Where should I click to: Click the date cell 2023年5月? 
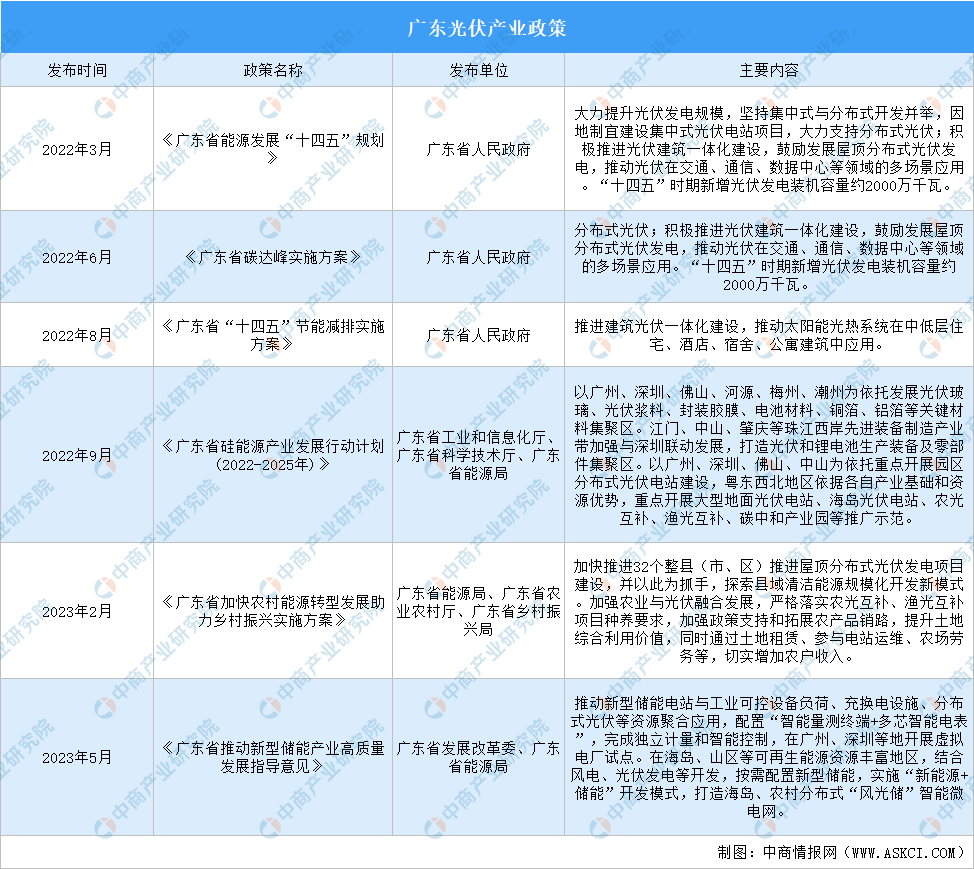[x=77, y=757]
